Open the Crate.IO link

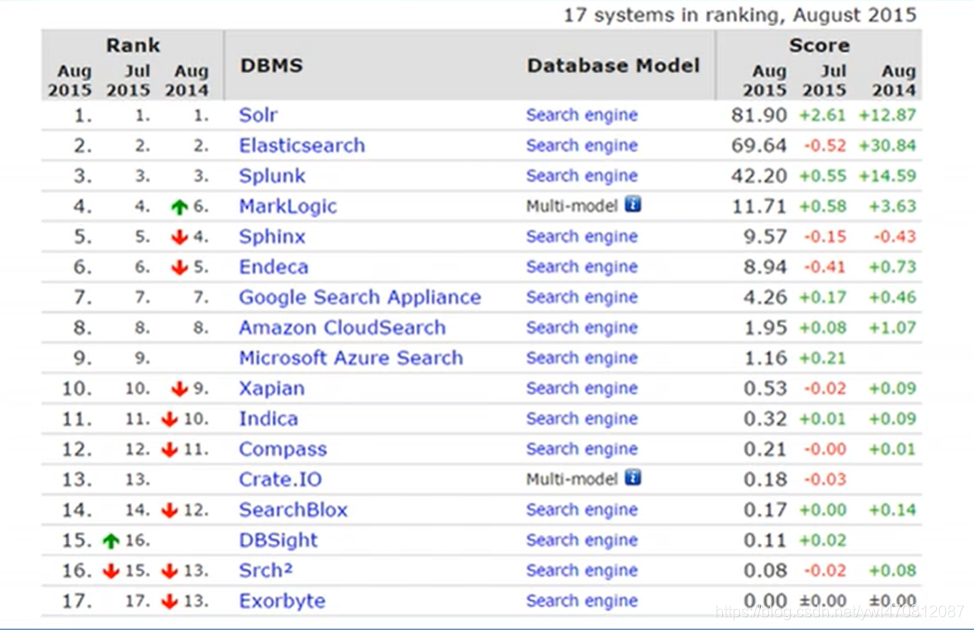[x=280, y=480]
